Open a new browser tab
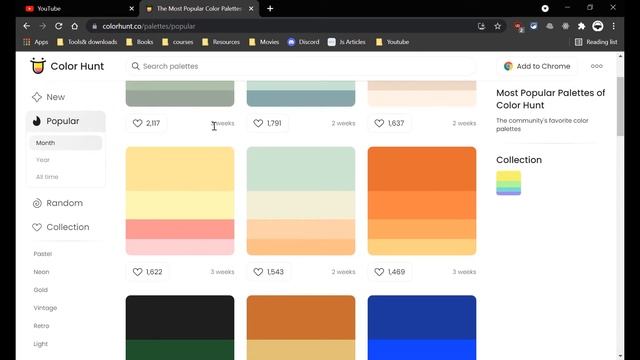Image resolution: width=640 pixels, height=360 pixels. [x=270, y=9]
